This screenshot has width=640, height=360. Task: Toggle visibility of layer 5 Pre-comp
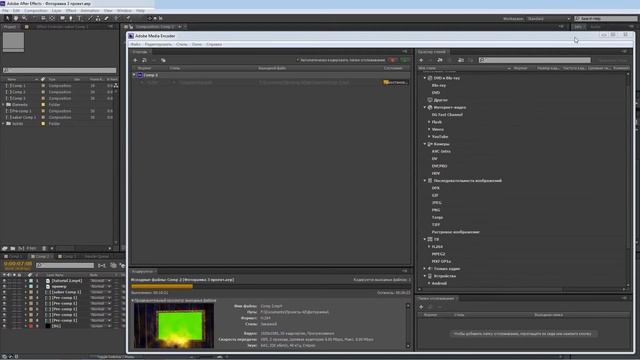click(4, 304)
